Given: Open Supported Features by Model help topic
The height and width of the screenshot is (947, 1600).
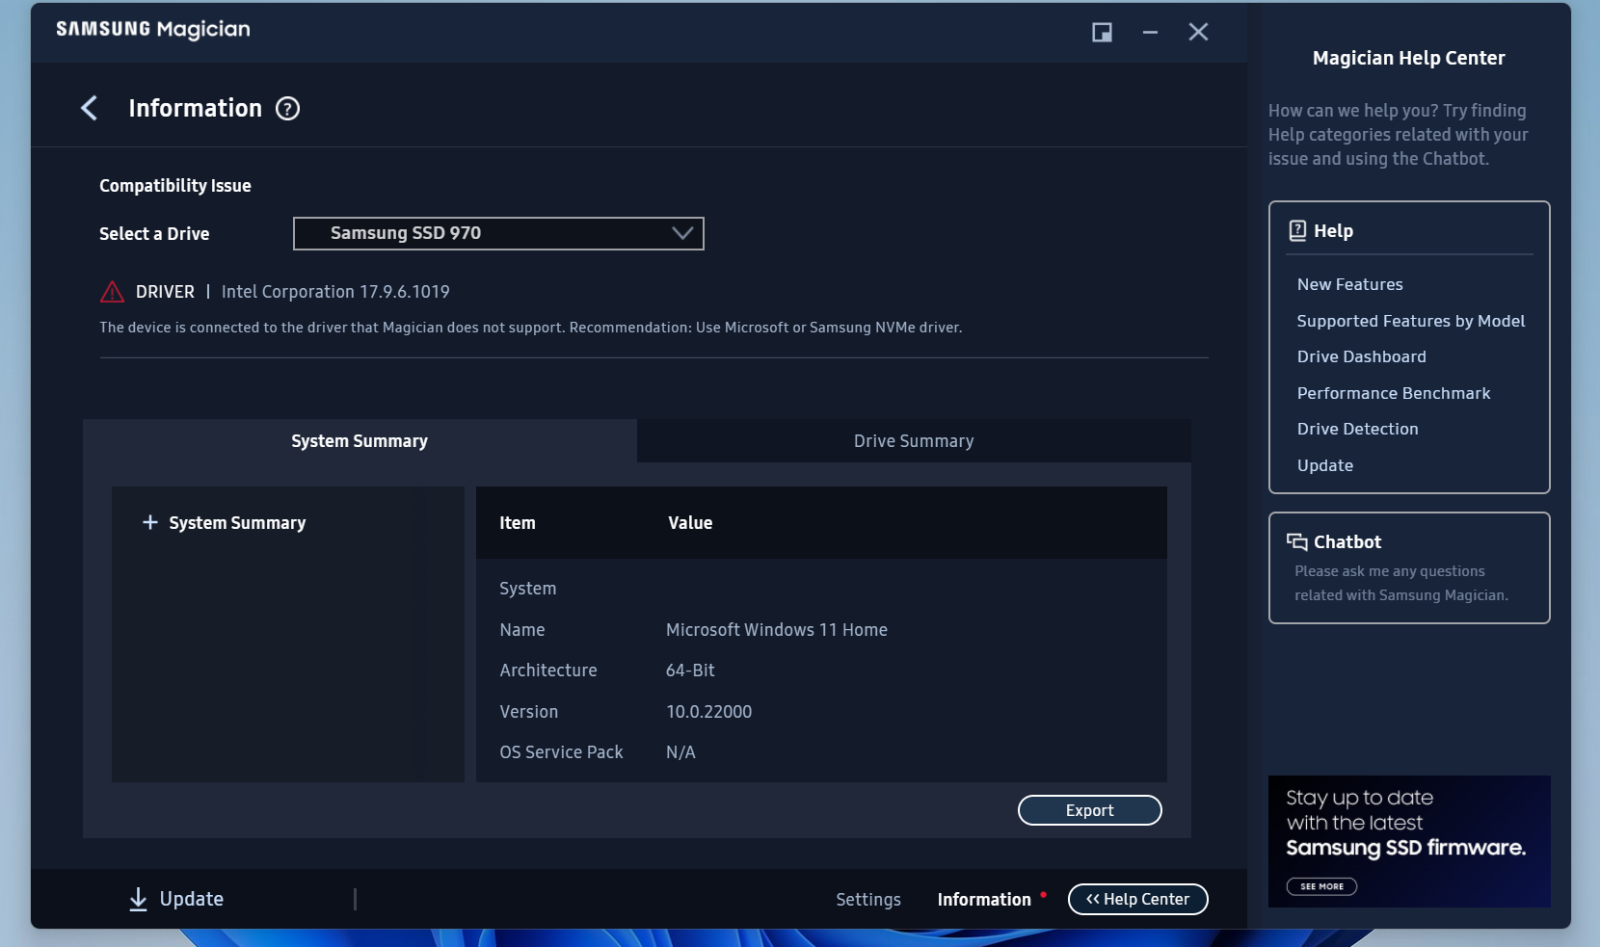Looking at the screenshot, I should 1410,321.
